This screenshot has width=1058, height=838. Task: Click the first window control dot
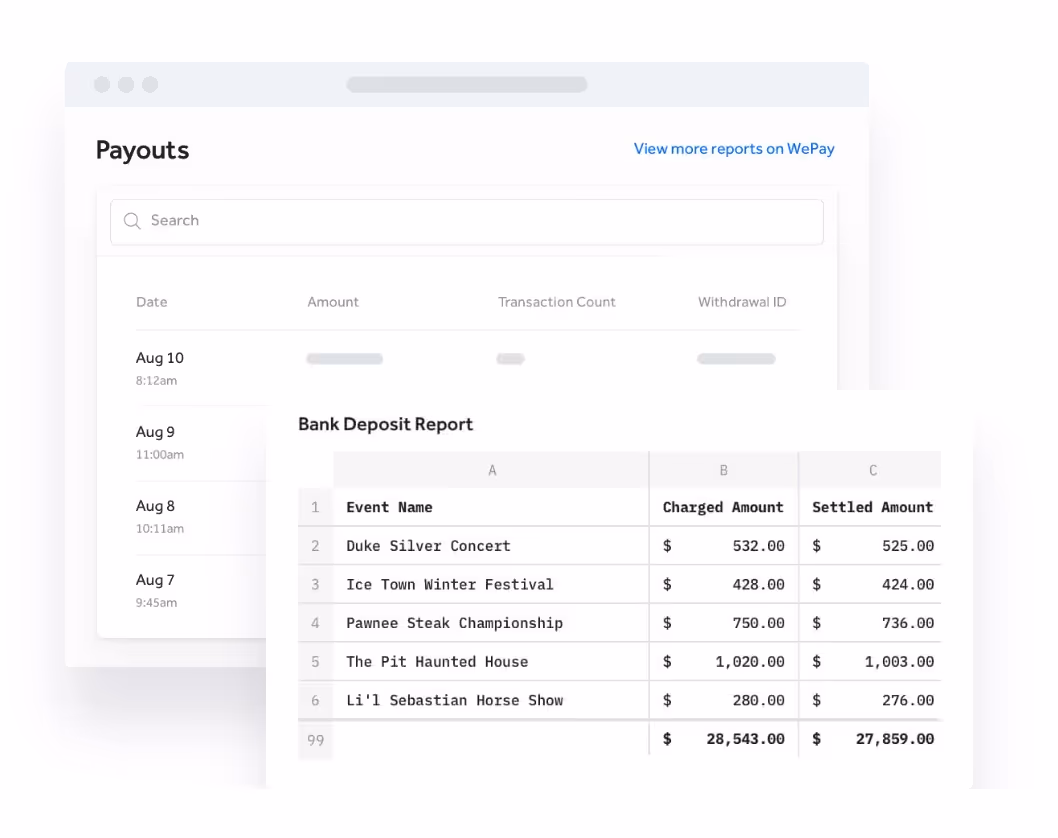pyautogui.click(x=102, y=84)
